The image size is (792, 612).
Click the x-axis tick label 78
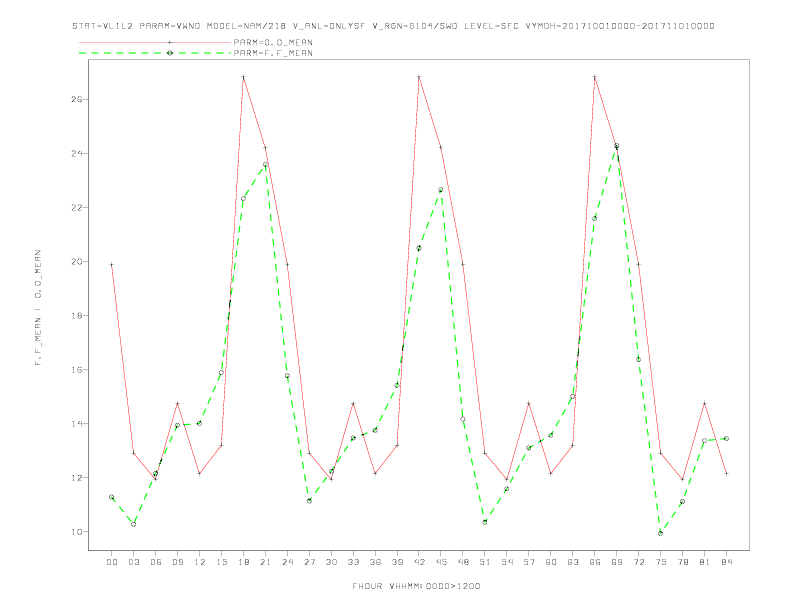click(682, 562)
